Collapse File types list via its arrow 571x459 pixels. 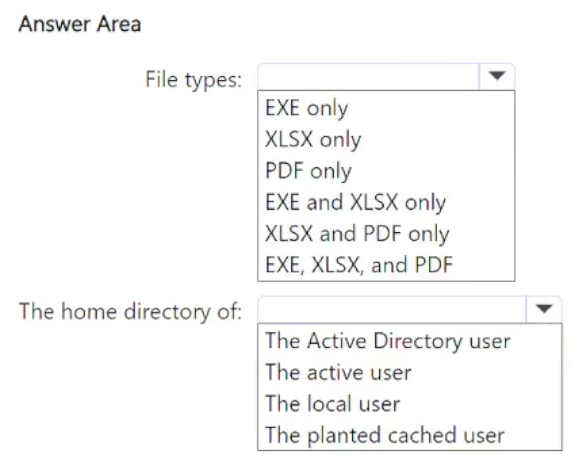(497, 76)
